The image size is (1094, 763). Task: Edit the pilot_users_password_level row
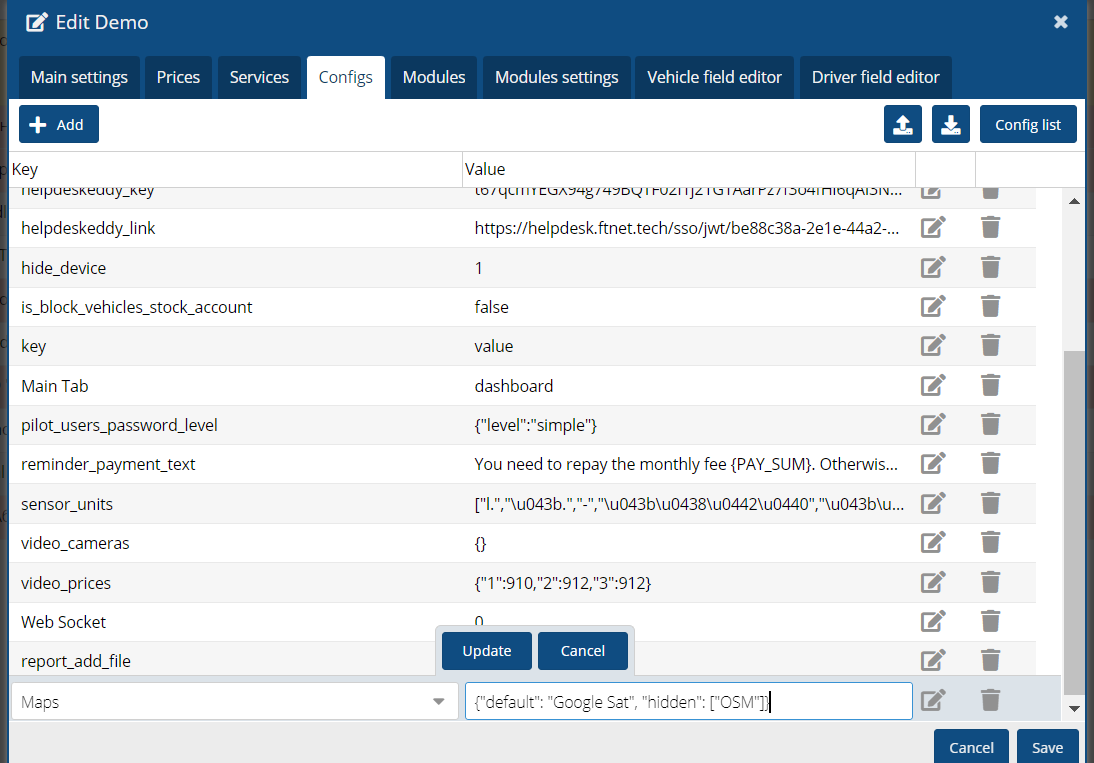click(x=932, y=425)
